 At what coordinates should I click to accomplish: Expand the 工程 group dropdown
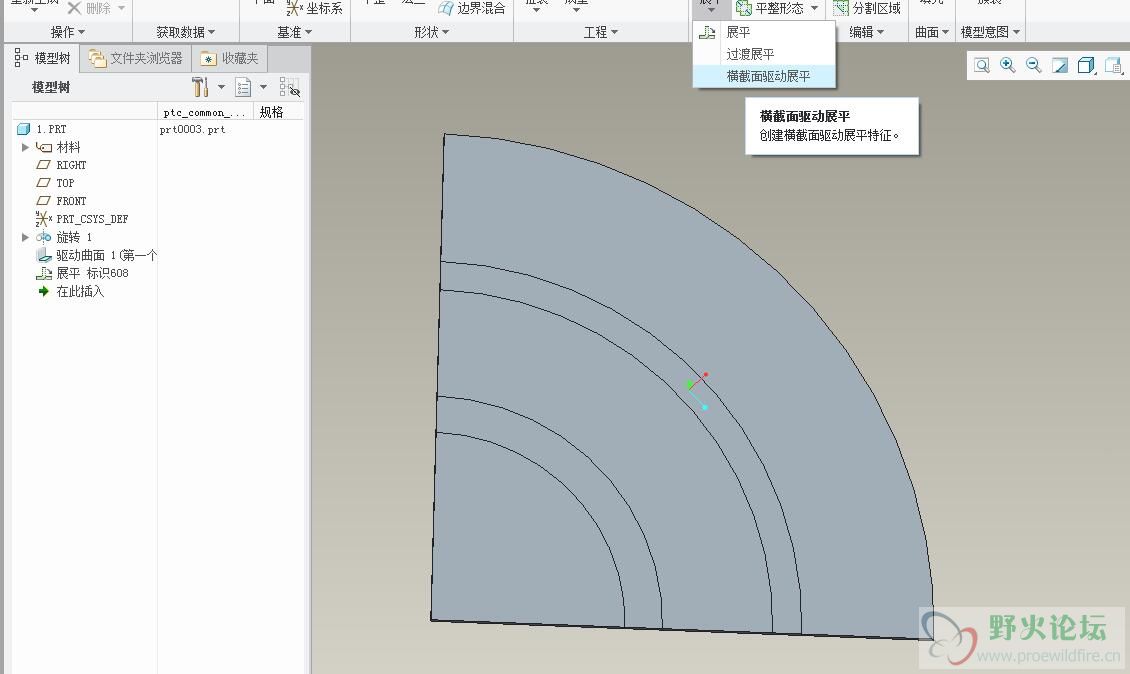(x=600, y=32)
